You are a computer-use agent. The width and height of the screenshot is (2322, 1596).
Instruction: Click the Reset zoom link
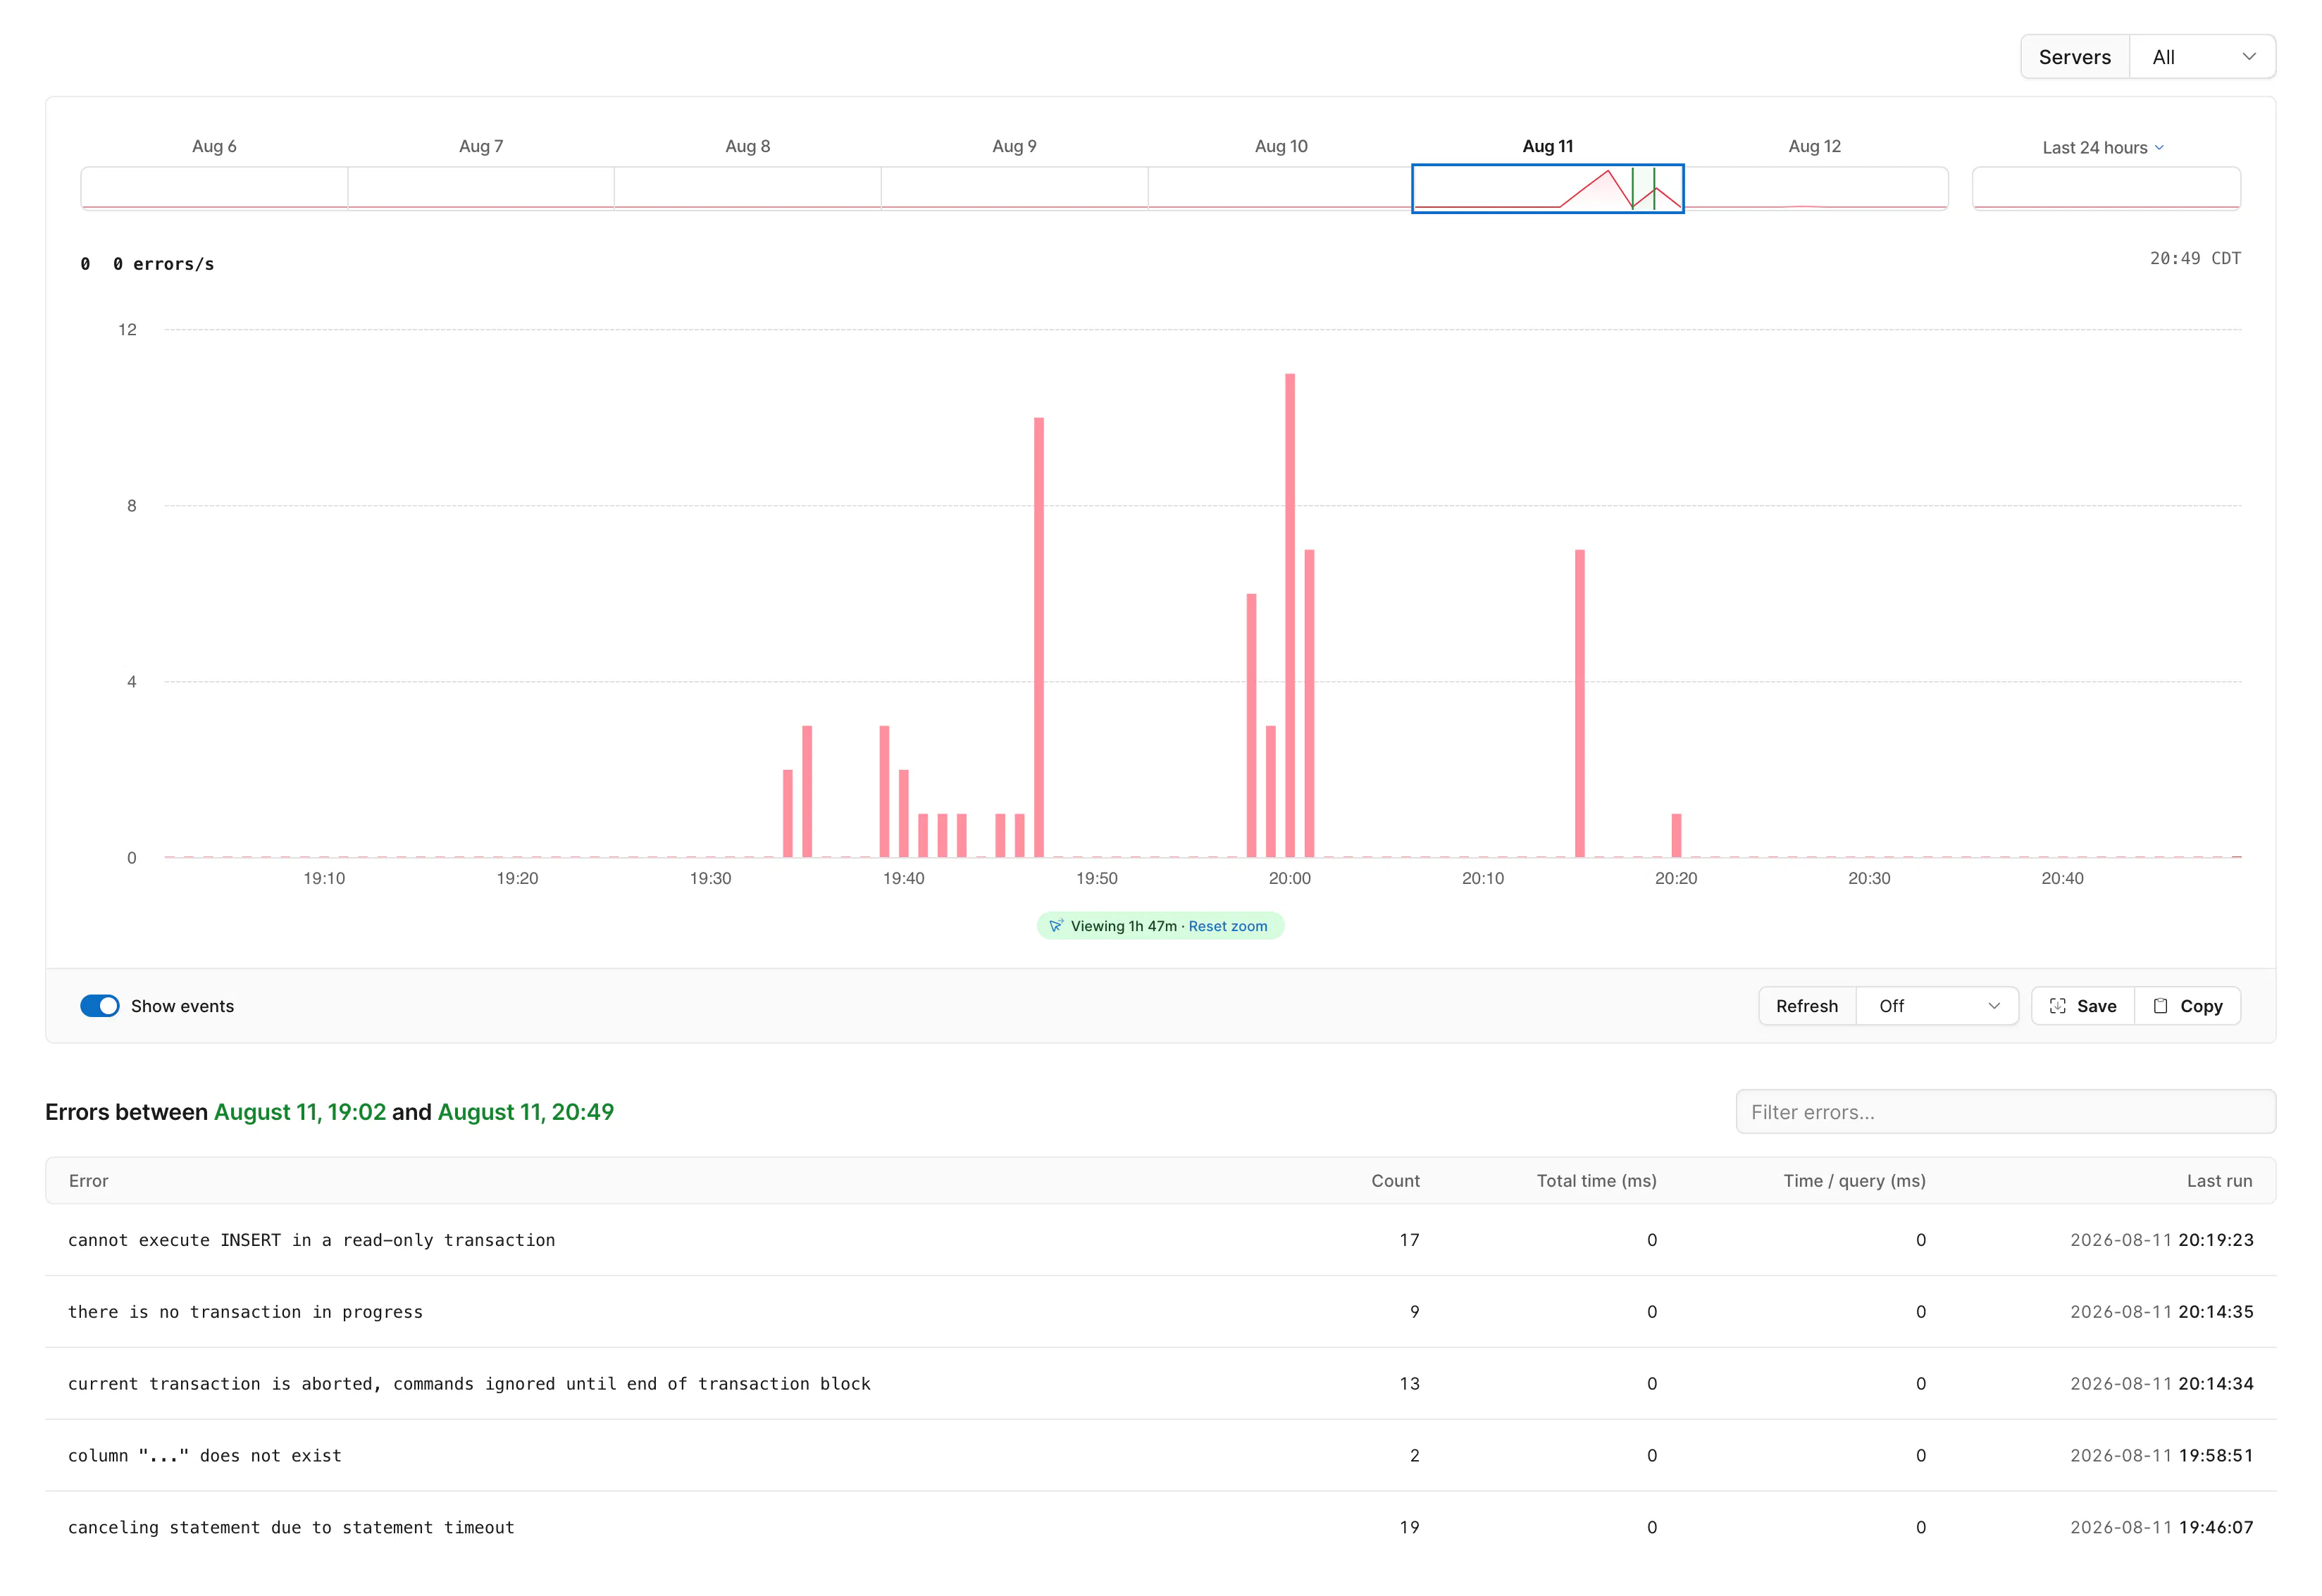click(x=1227, y=926)
